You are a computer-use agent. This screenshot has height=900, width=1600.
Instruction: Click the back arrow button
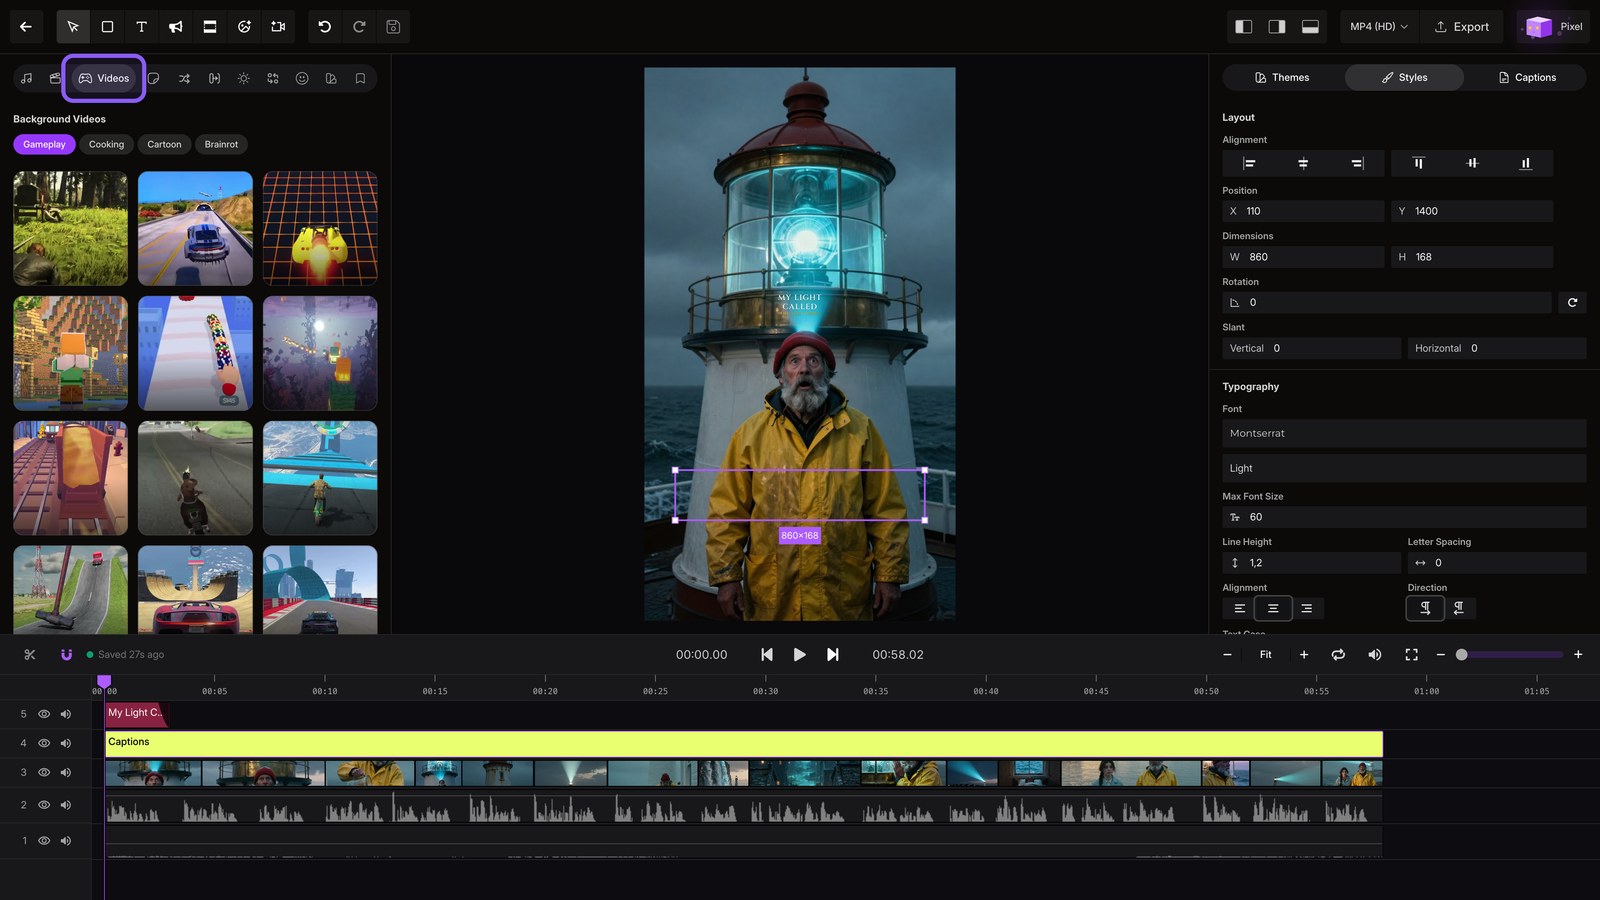[26, 27]
